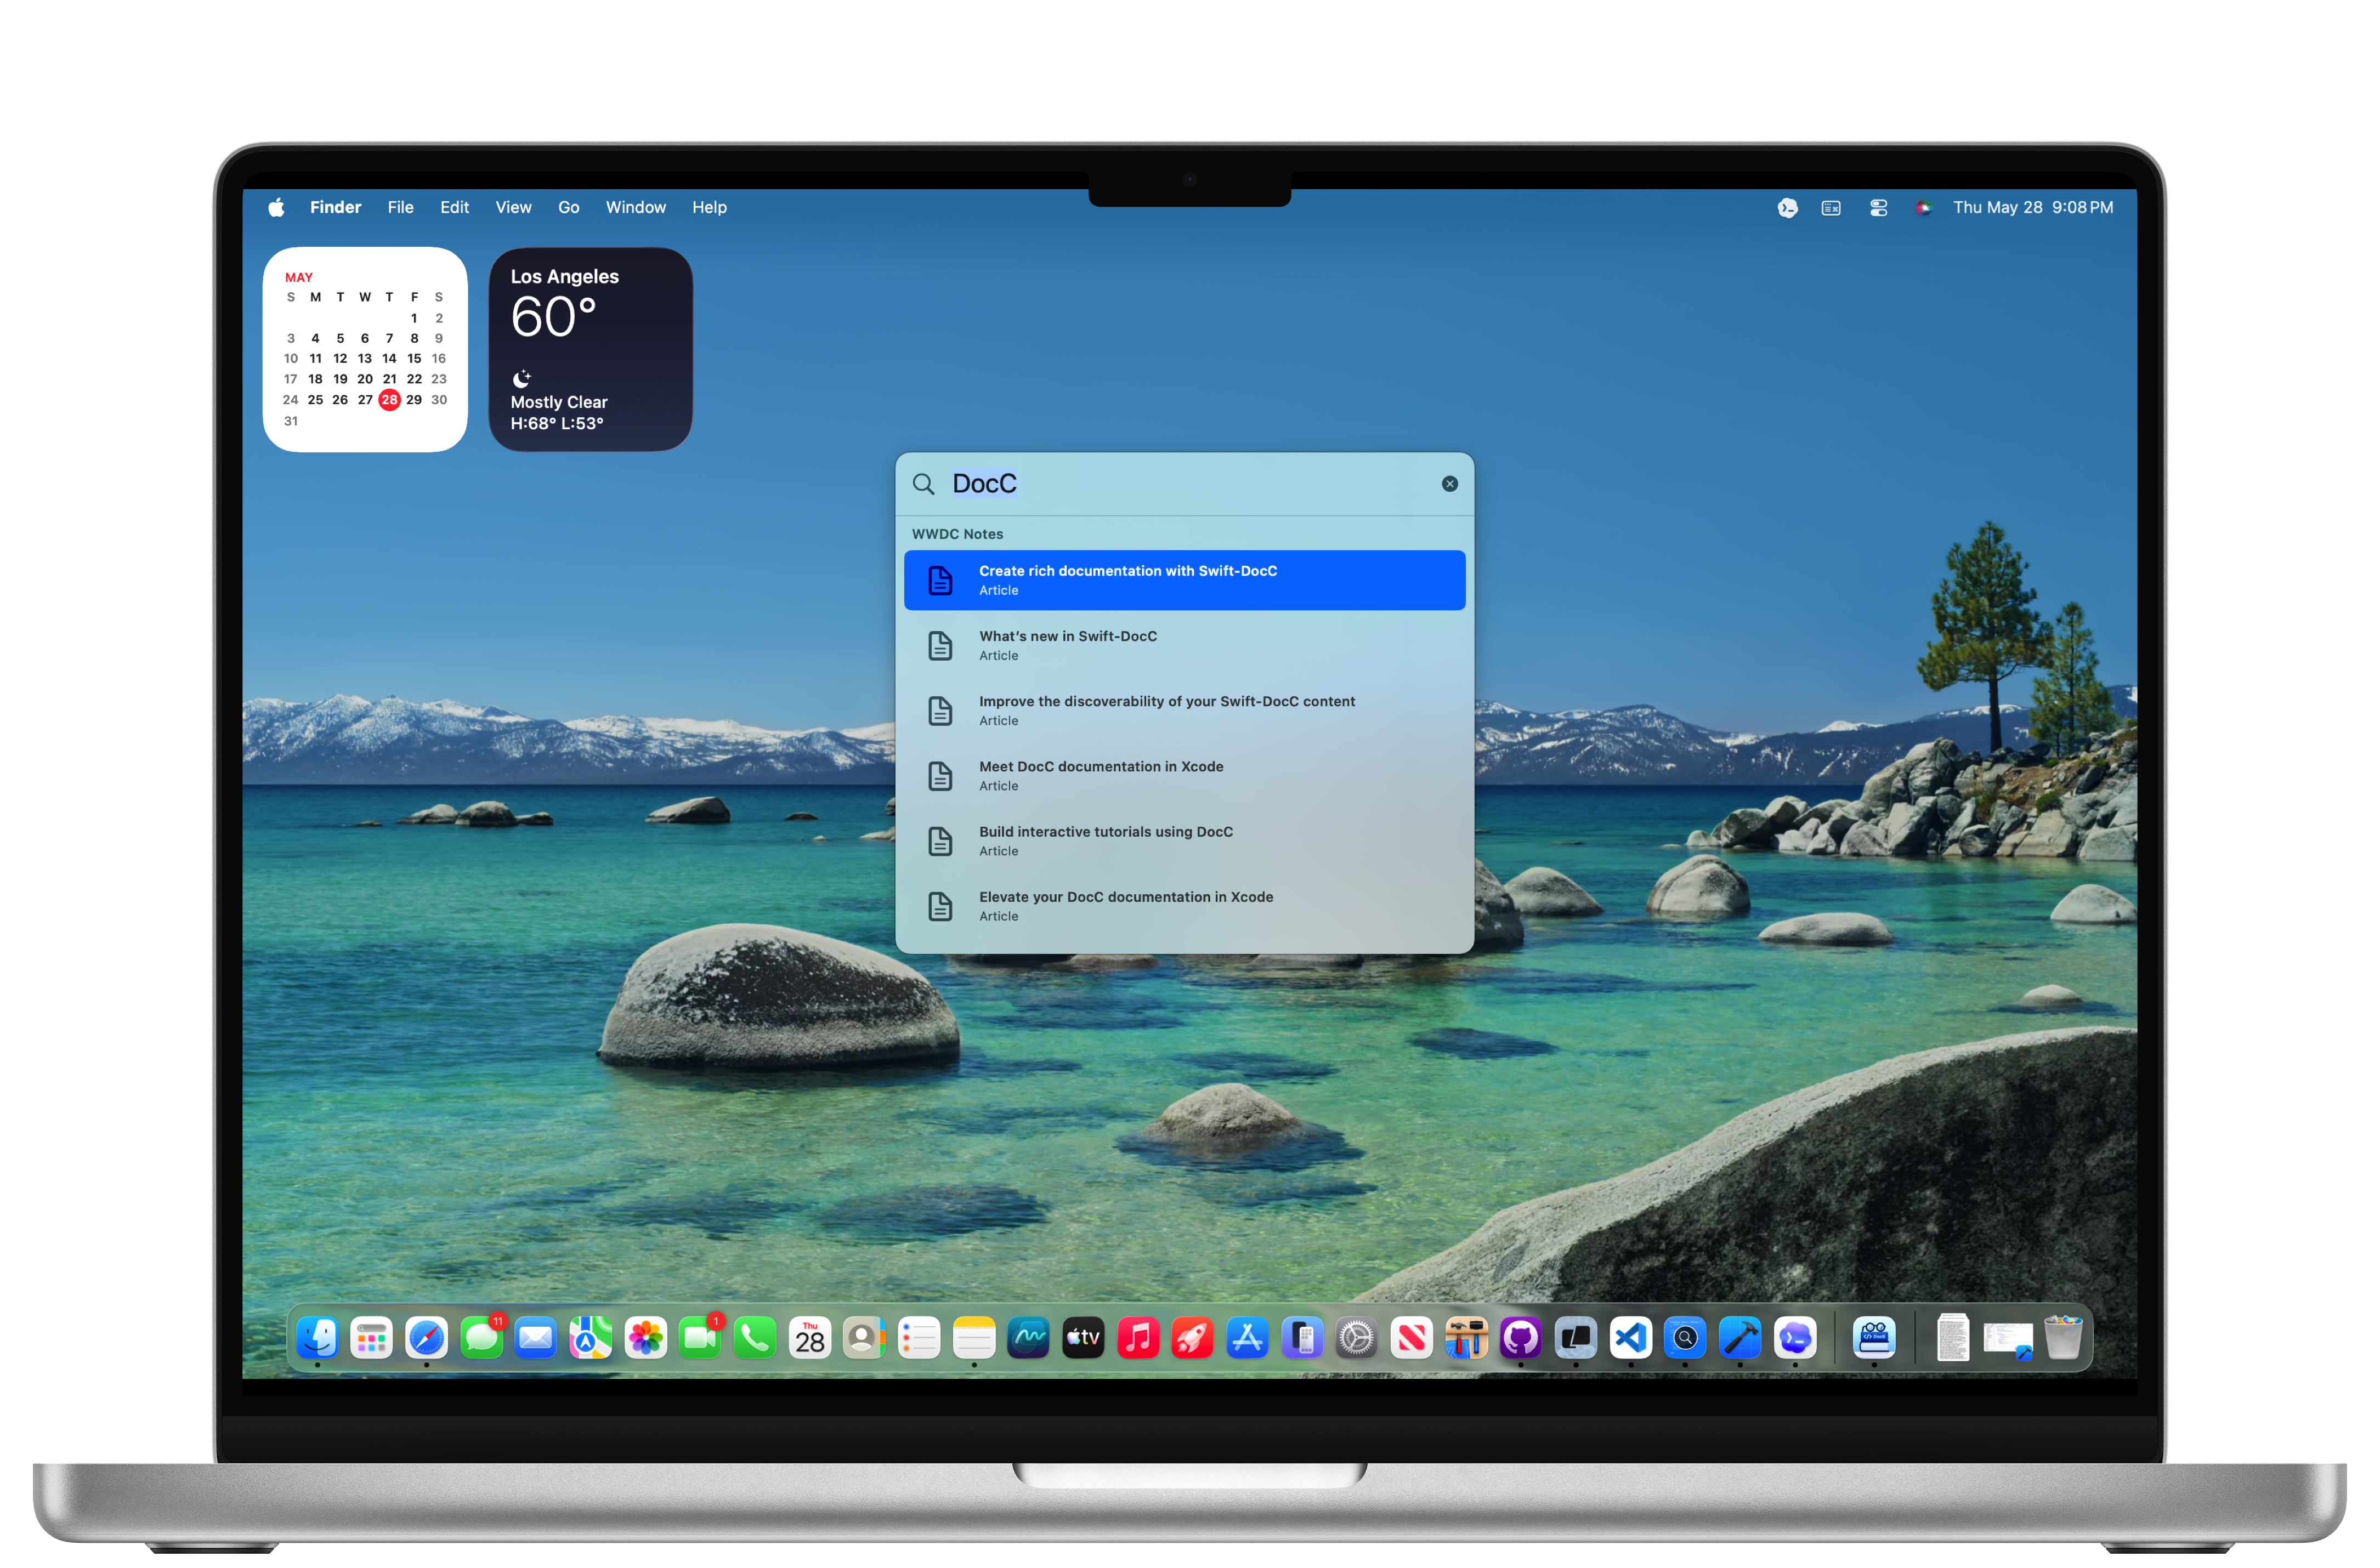2380x1568 pixels.
Task: Open the File menu
Action: pyautogui.click(x=400, y=207)
